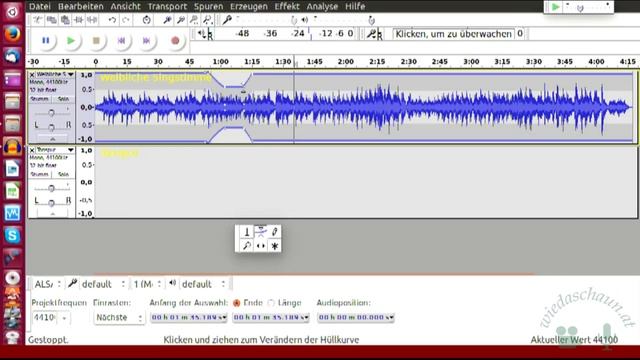
Task: Open the Ansicht menu
Action: pyautogui.click(x=125, y=6)
